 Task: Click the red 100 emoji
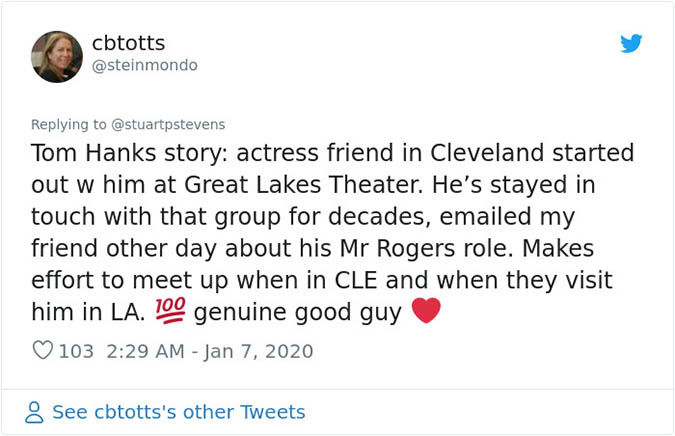[x=170, y=312]
